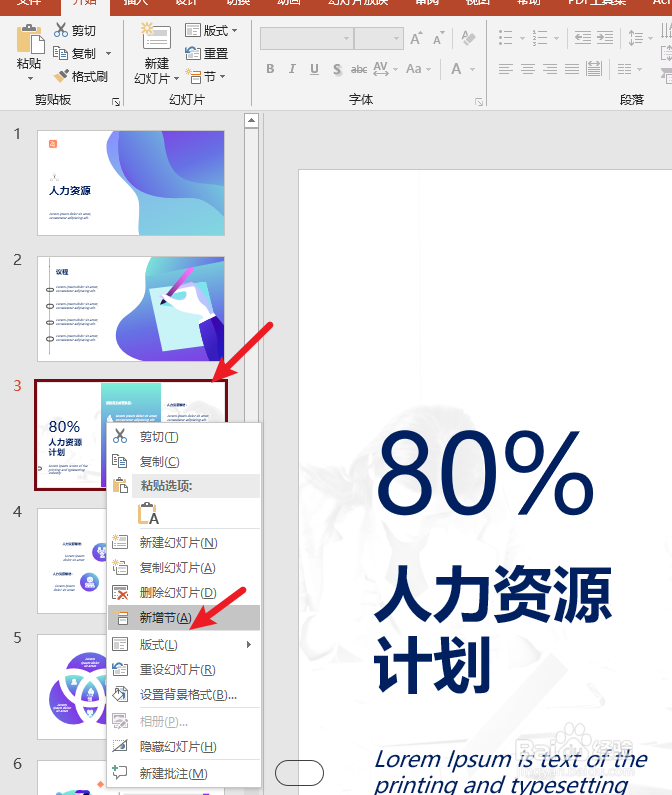Screen dimensions: 672x795
Task: Click the line spacing icon
Action: pyautogui.click(x=635, y=38)
